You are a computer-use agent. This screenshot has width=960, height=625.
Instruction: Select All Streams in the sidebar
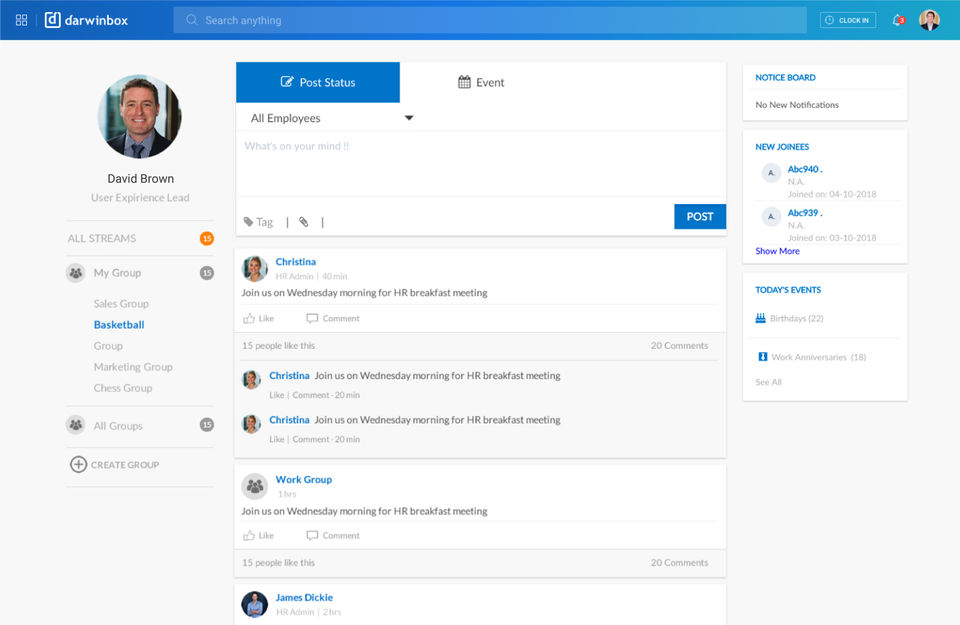pyautogui.click(x=102, y=238)
